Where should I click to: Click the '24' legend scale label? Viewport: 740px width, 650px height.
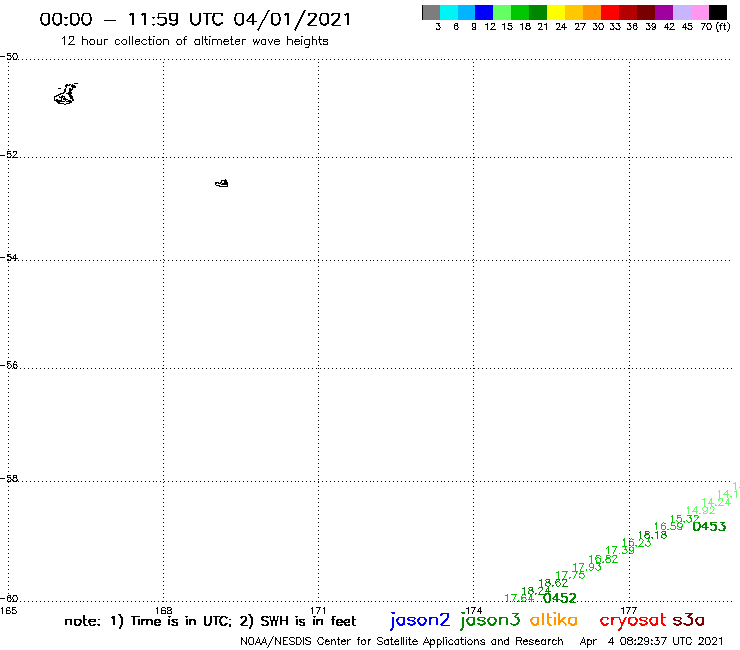tap(561, 27)
